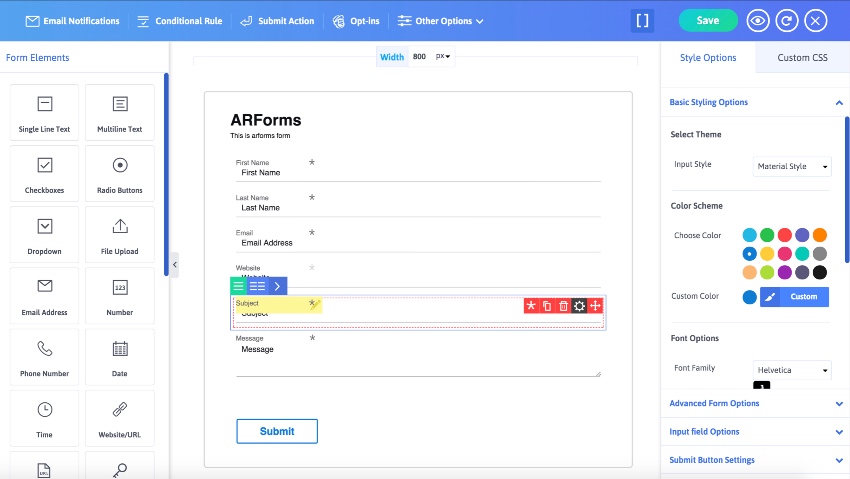Open Subject field settings gear

[x=579, y=306]
